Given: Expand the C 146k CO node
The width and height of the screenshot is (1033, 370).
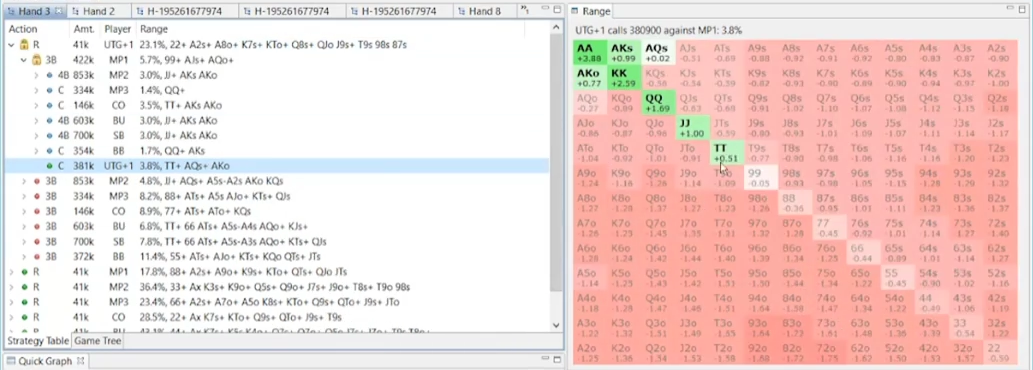Looking at the screenshot, I should tap(37, 105).
